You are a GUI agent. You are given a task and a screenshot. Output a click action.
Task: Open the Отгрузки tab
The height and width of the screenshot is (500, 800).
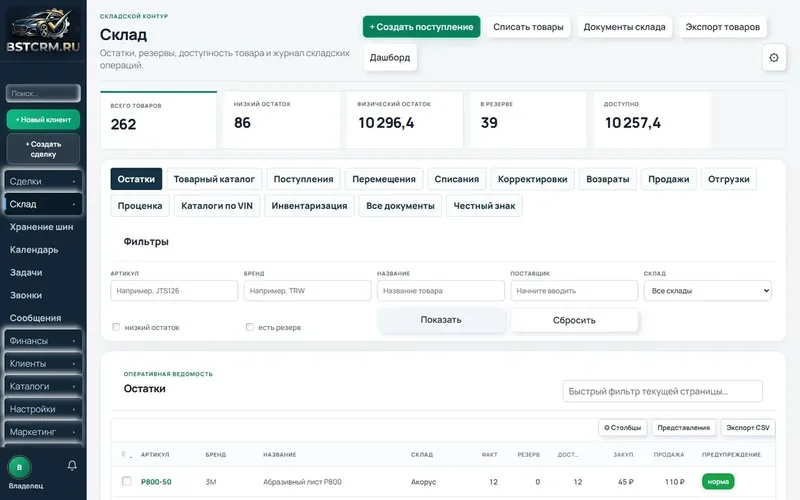click(x=729, y=179)
